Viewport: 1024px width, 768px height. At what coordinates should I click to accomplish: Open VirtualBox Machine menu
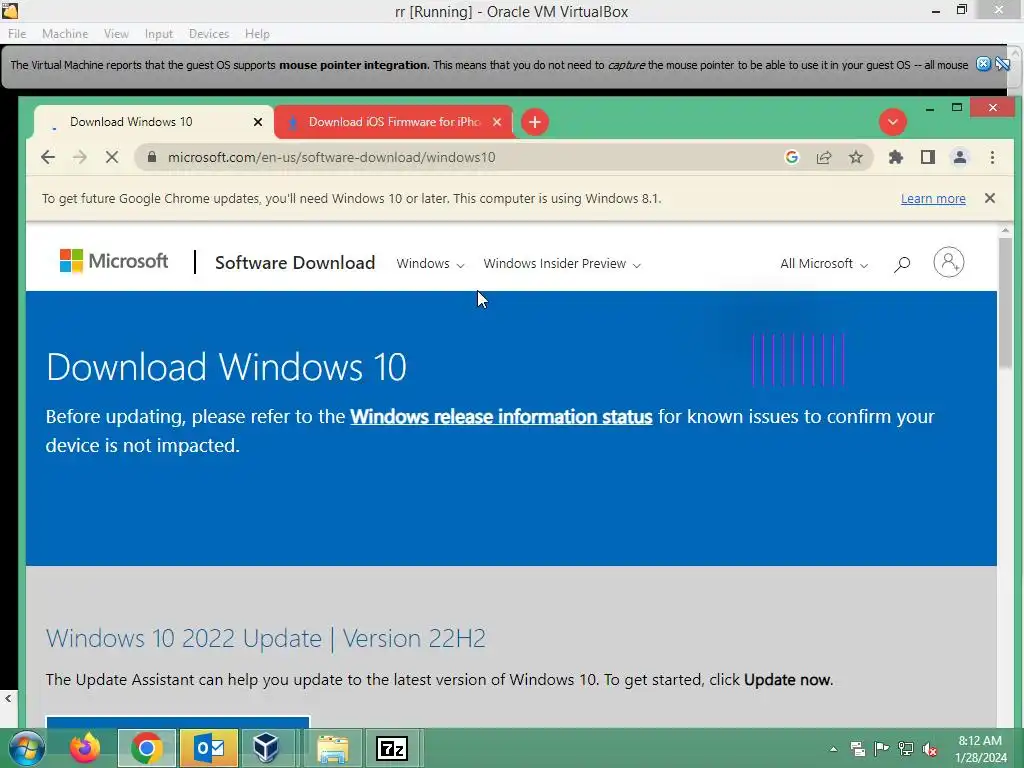[65, 34]
